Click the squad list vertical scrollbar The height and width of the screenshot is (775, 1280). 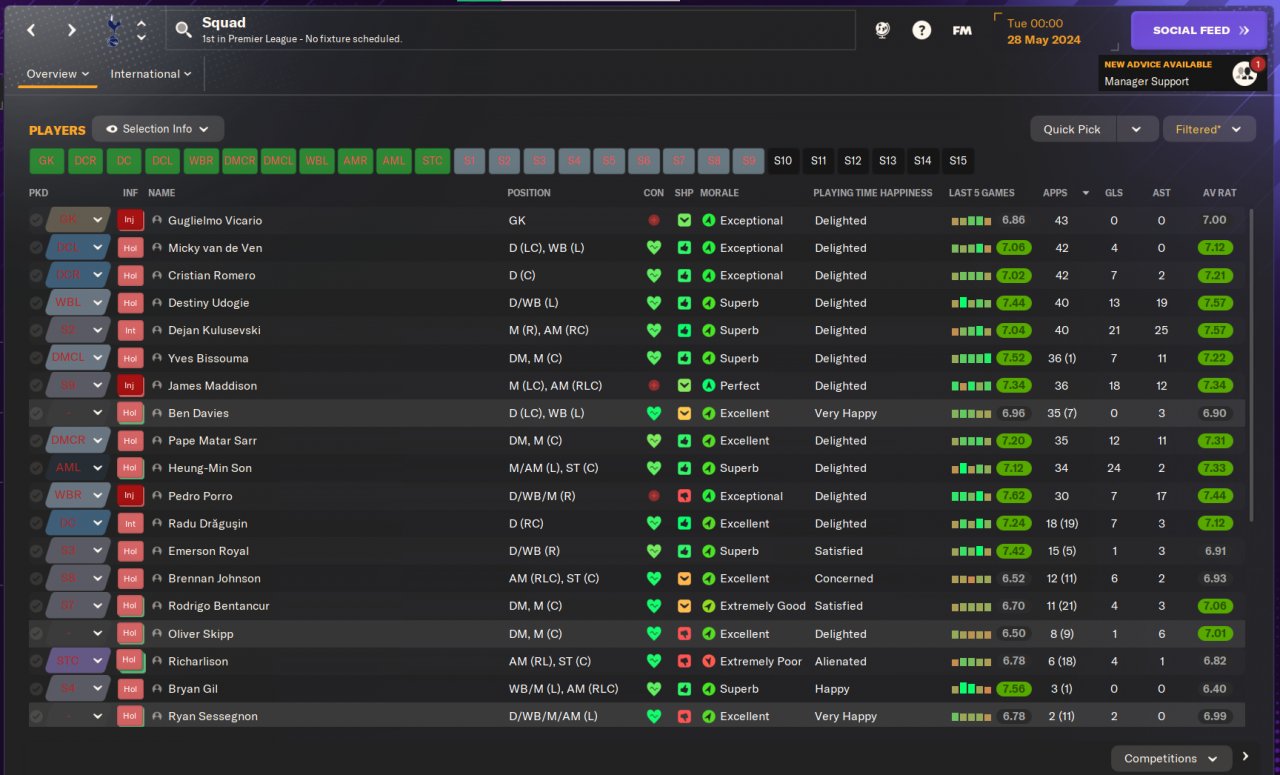tap(1250, 365)
